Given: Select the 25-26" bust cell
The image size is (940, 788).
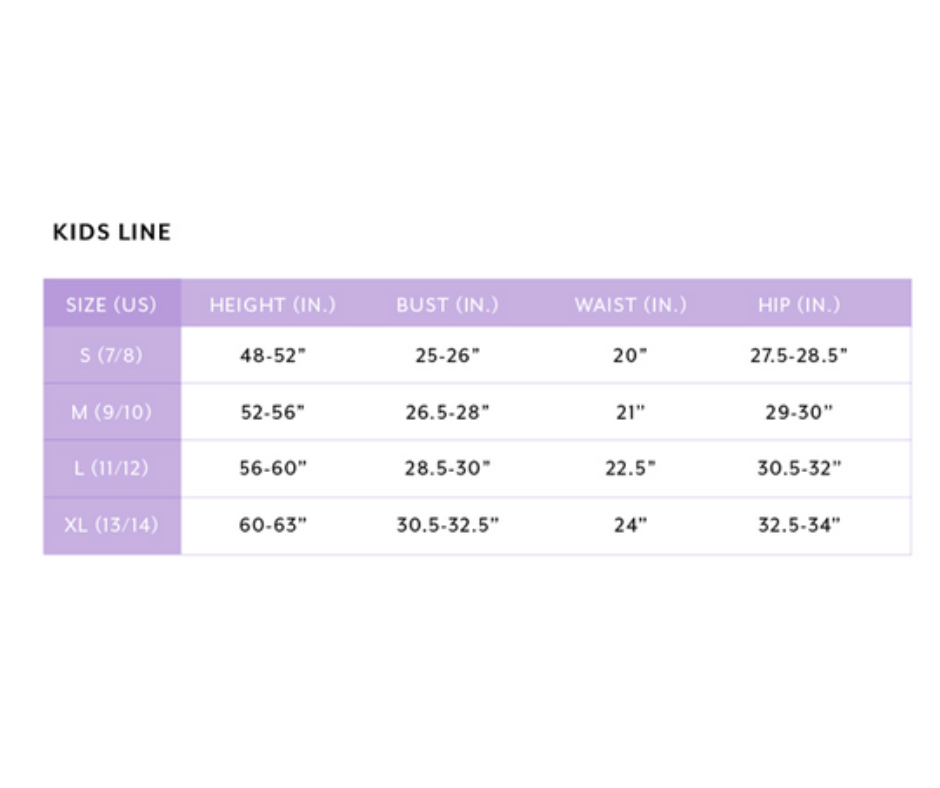Looking at the screenshot, I should (447, 356).
